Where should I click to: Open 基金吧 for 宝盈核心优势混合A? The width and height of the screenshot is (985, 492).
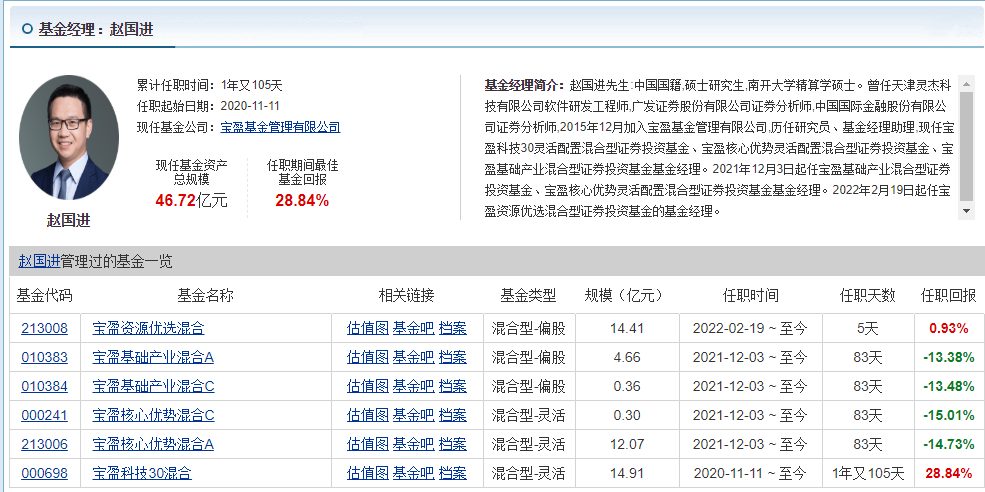click(x=413, y=444)
